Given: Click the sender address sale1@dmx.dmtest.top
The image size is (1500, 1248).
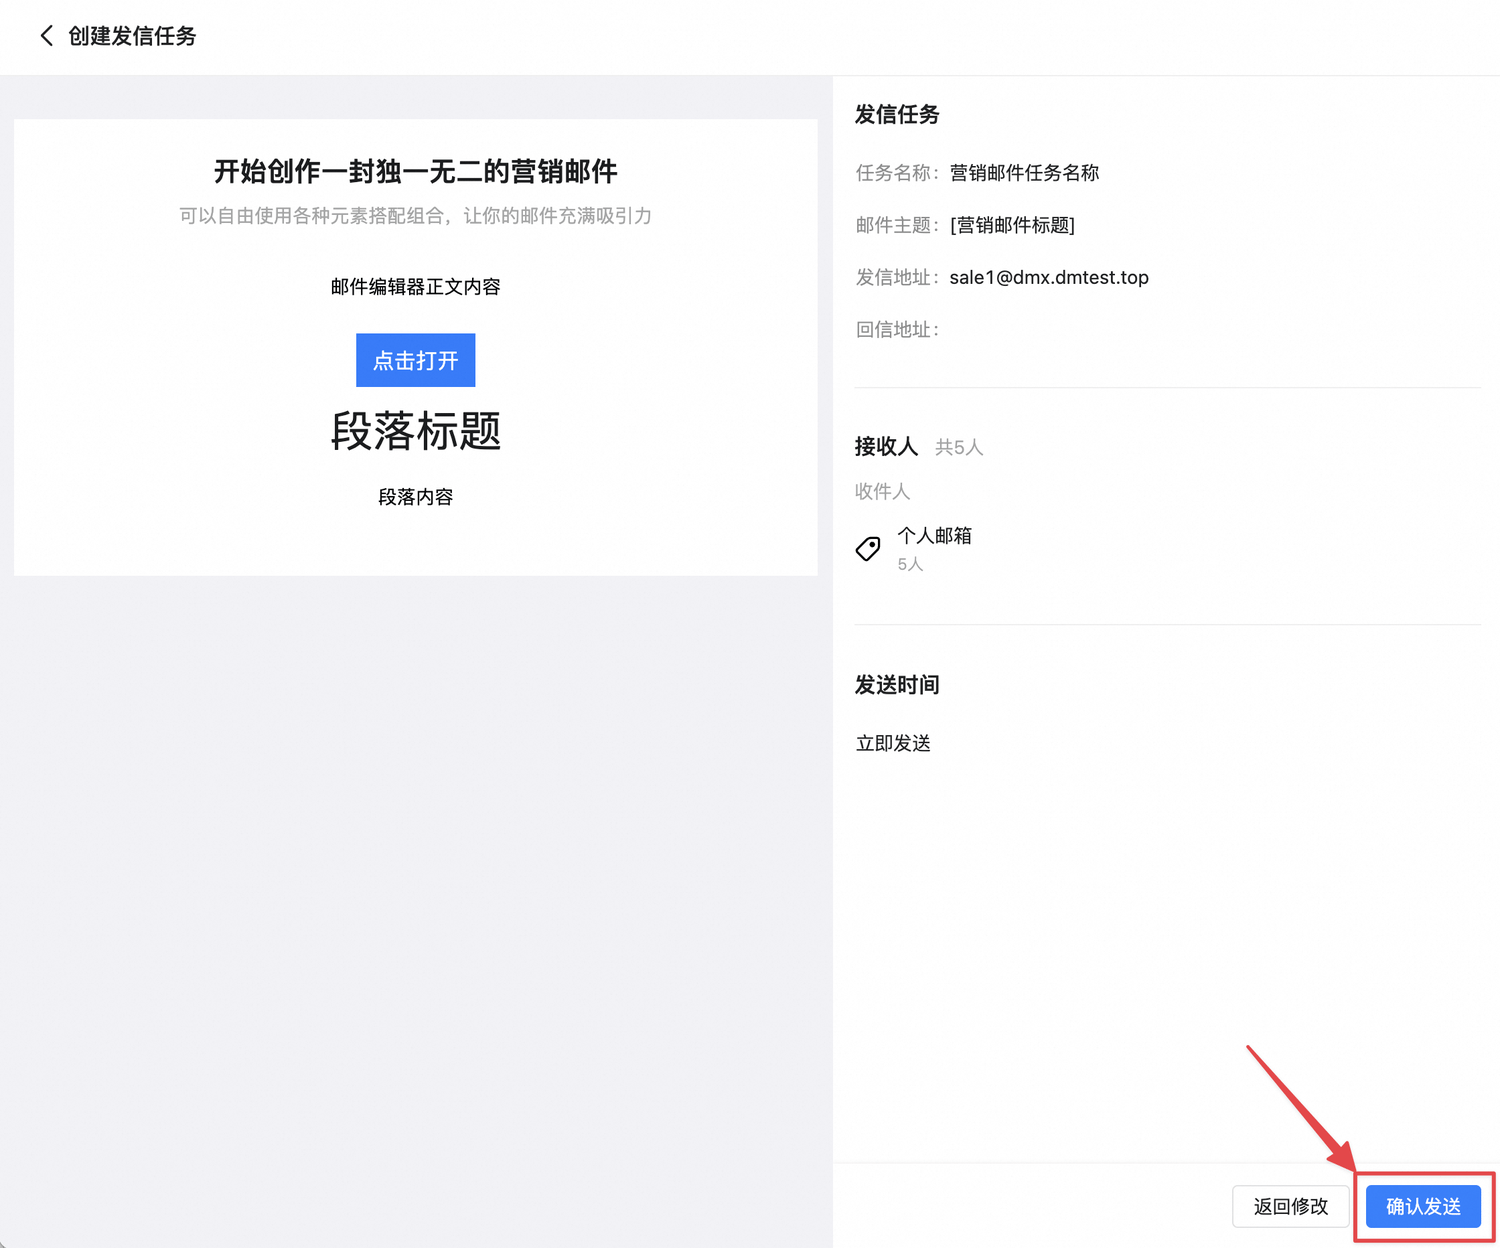Looking at the screenshot, I should coord(1049,277).
